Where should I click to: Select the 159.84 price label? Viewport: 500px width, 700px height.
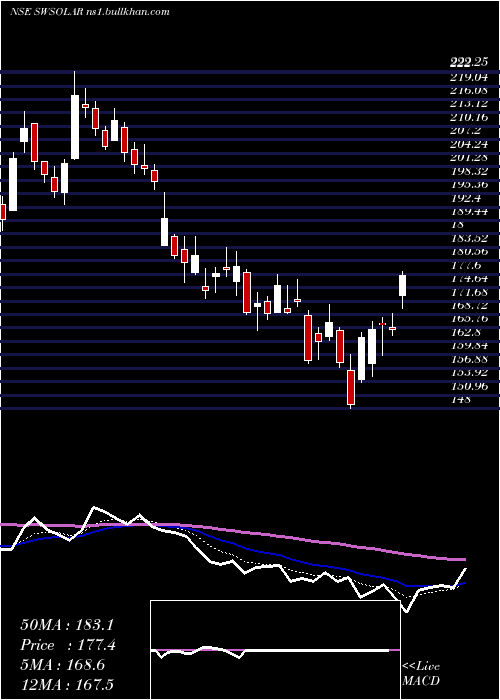468,346
